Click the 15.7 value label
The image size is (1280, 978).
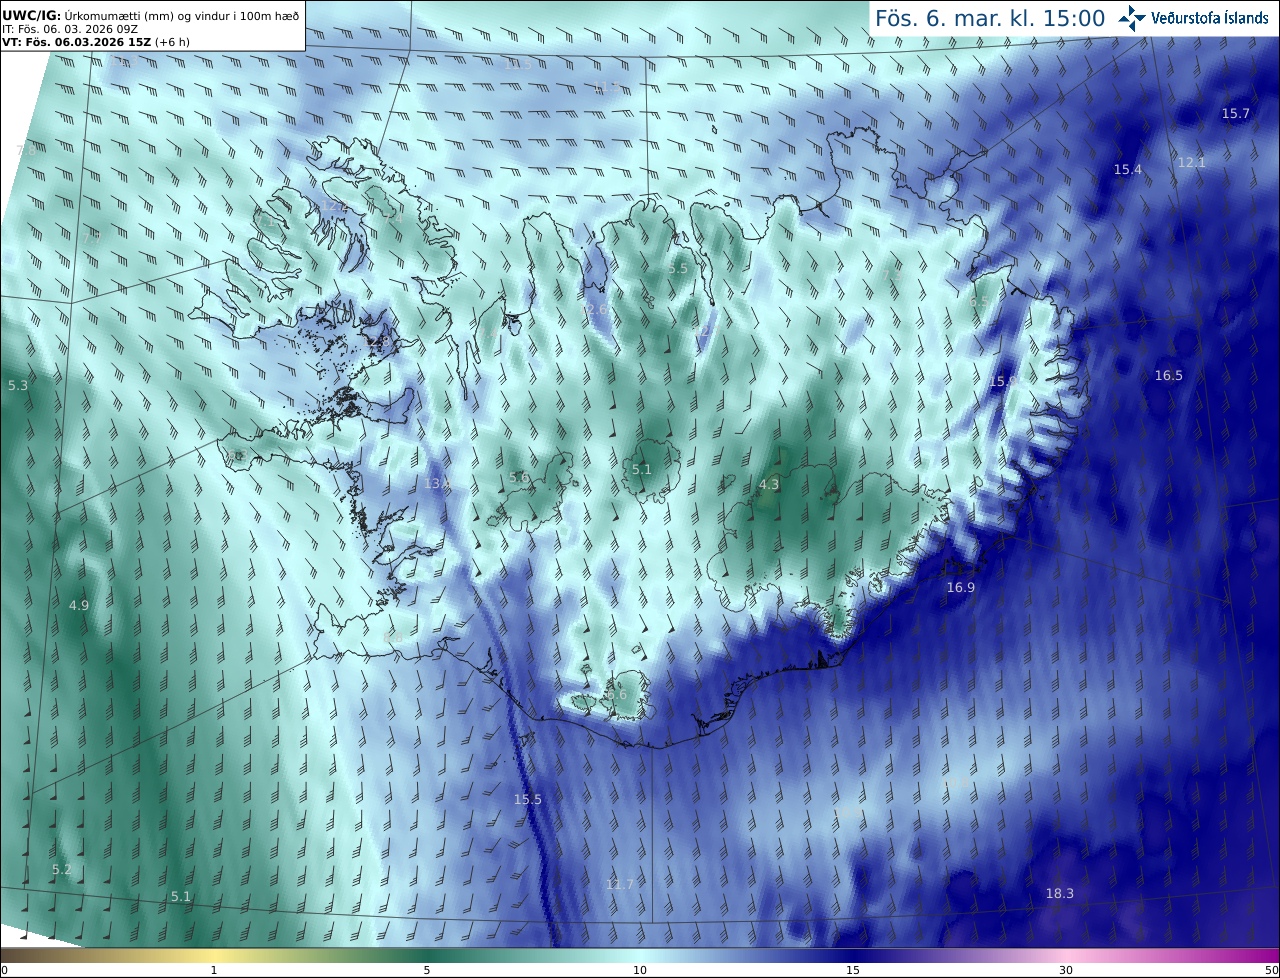point(1236,114)
